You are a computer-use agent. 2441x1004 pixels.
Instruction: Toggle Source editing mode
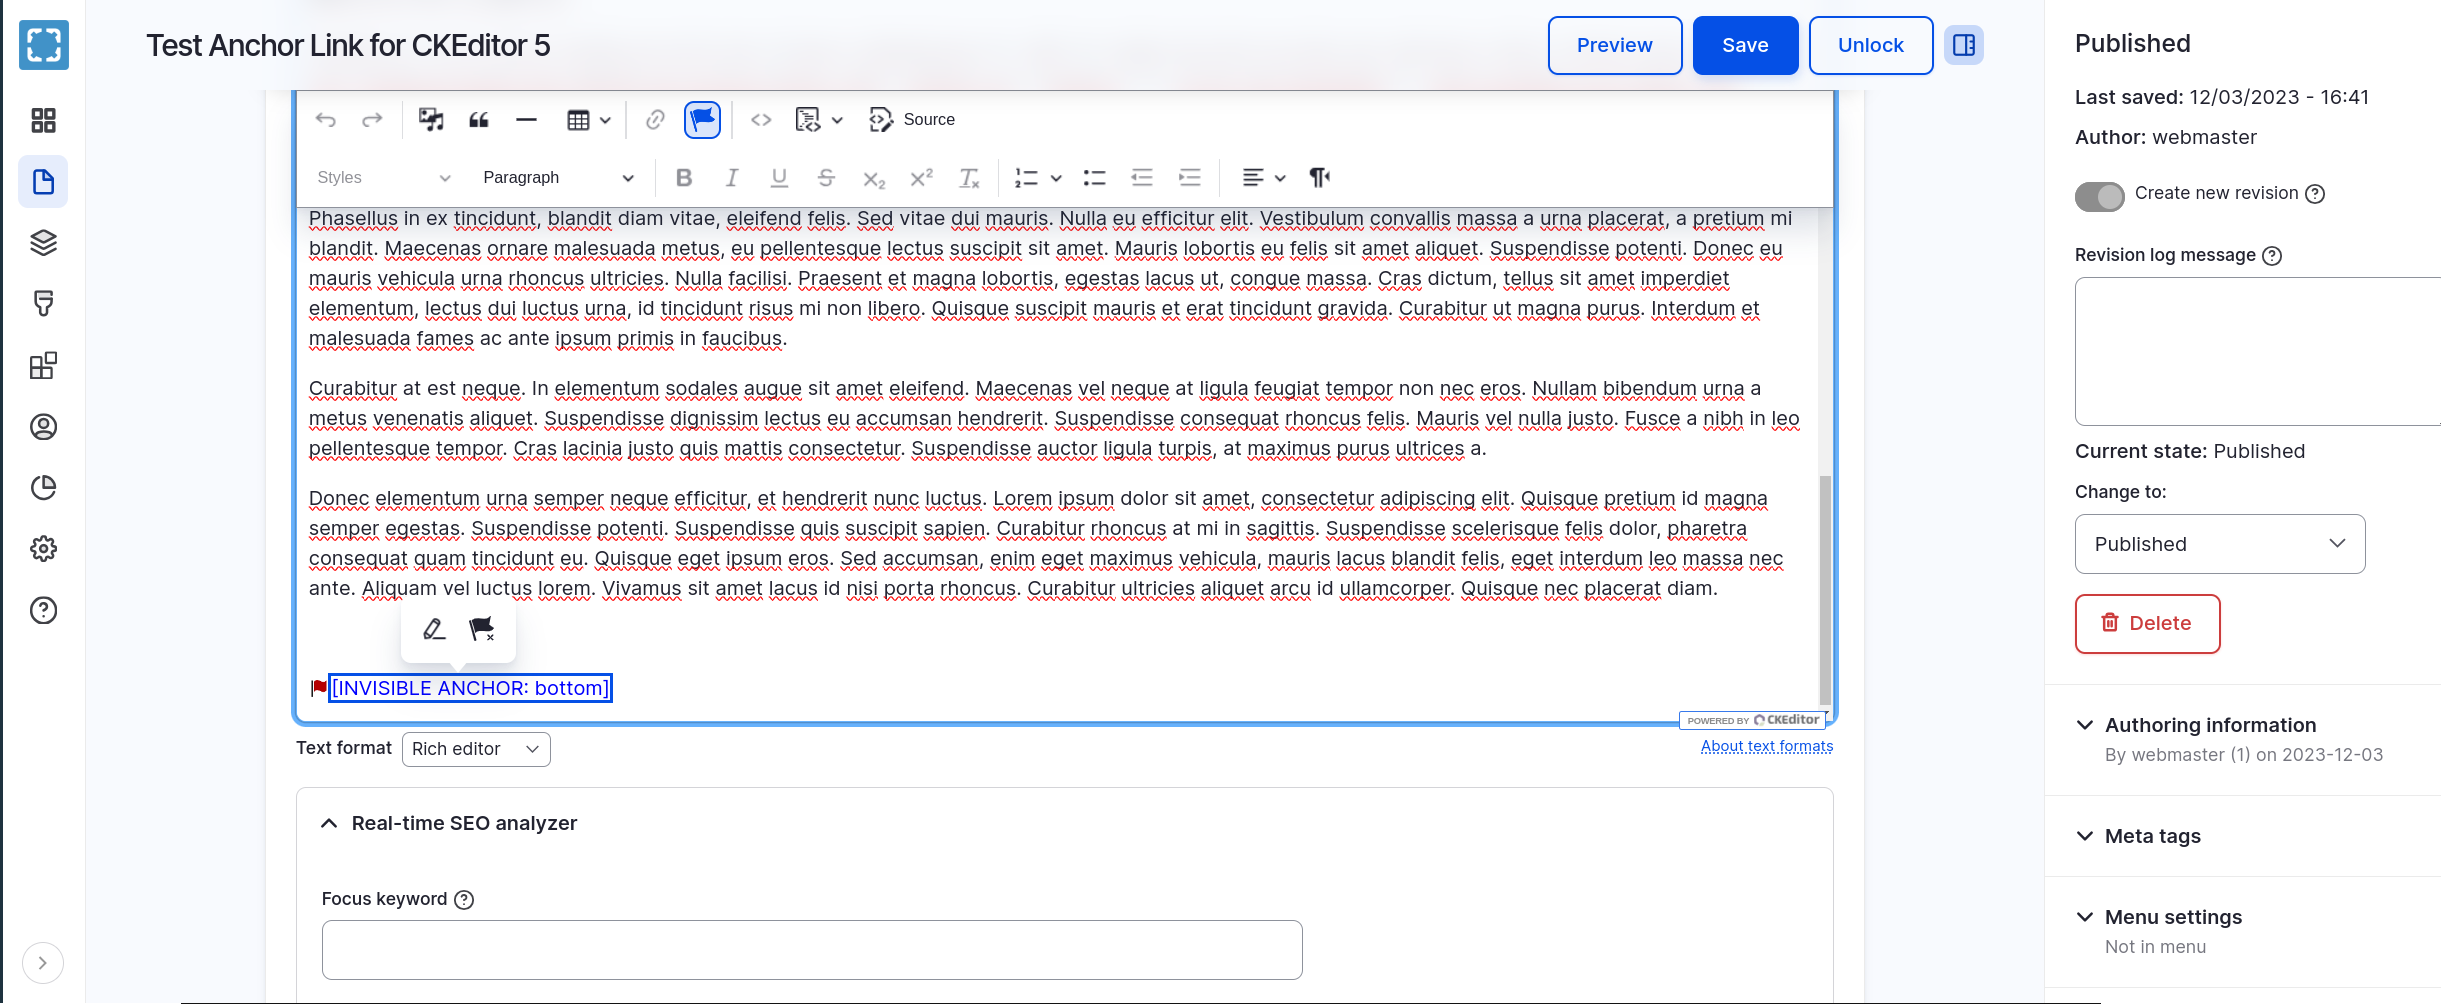[912, 120]
